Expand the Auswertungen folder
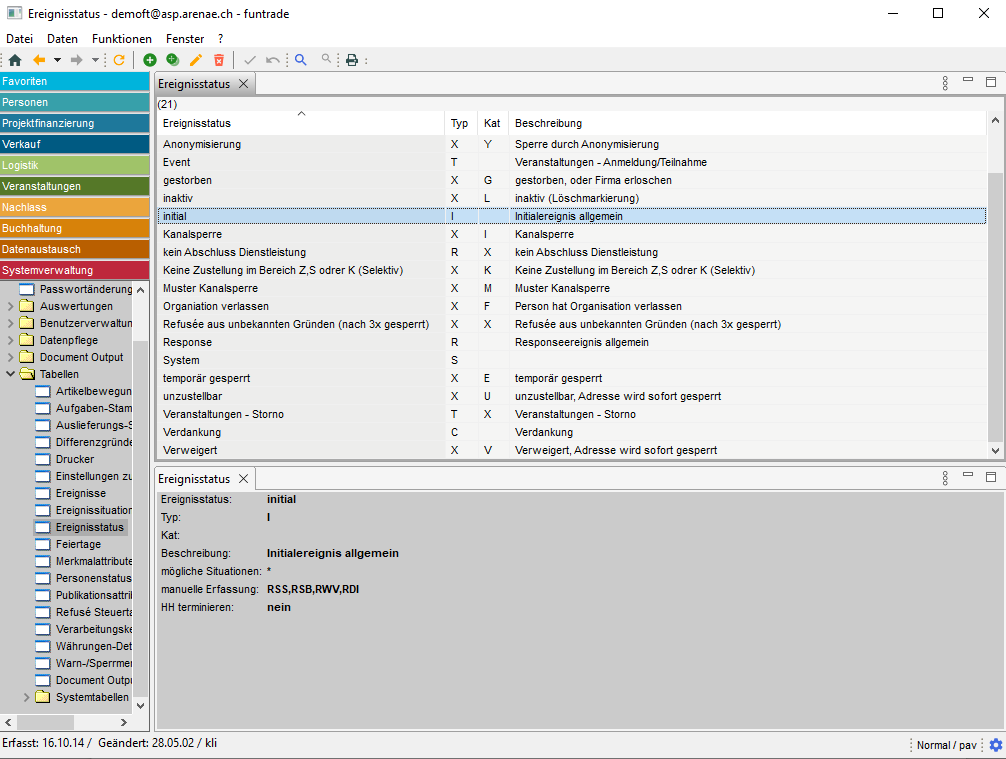 click(x=10, y=306)
